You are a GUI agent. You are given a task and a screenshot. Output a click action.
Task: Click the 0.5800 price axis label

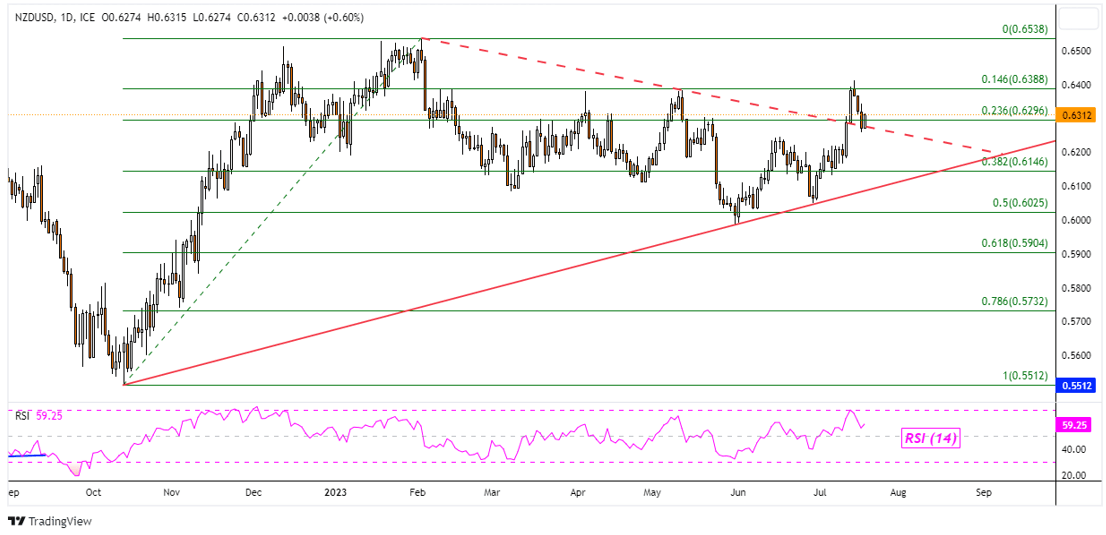[x=1074, y=288]
